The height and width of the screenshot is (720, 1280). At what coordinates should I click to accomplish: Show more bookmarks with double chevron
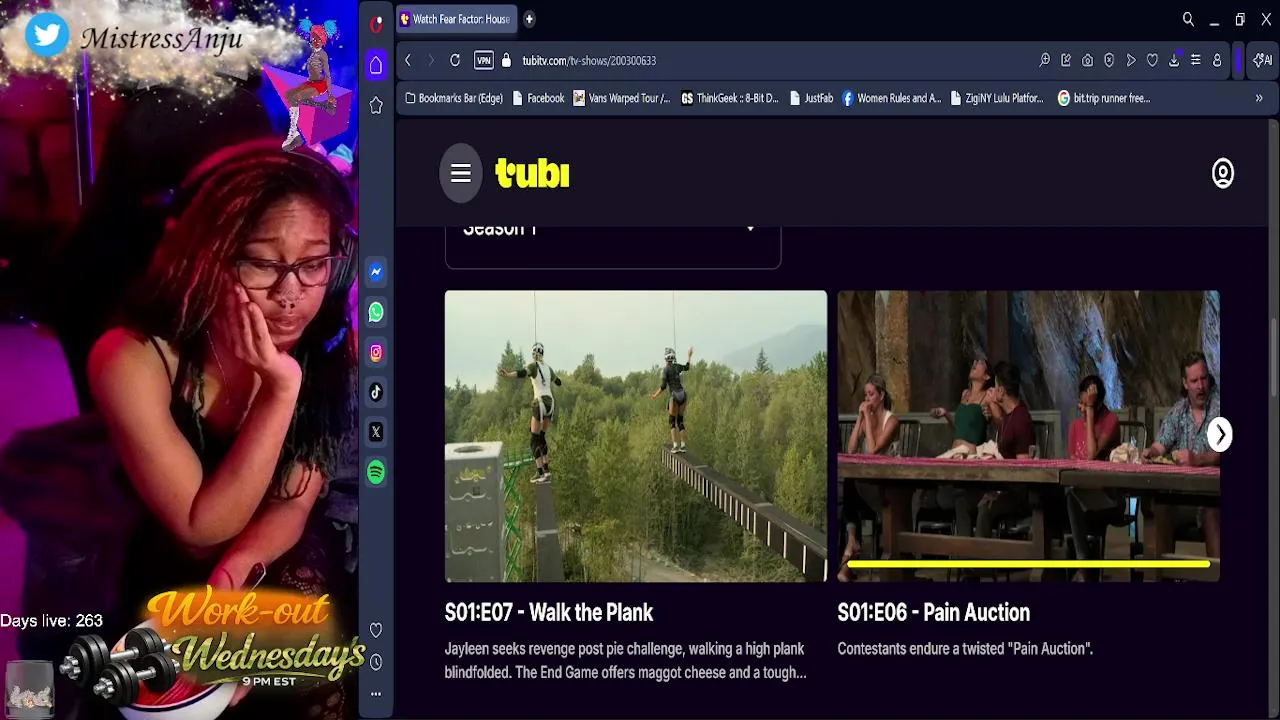click(x=1259, y=98)
